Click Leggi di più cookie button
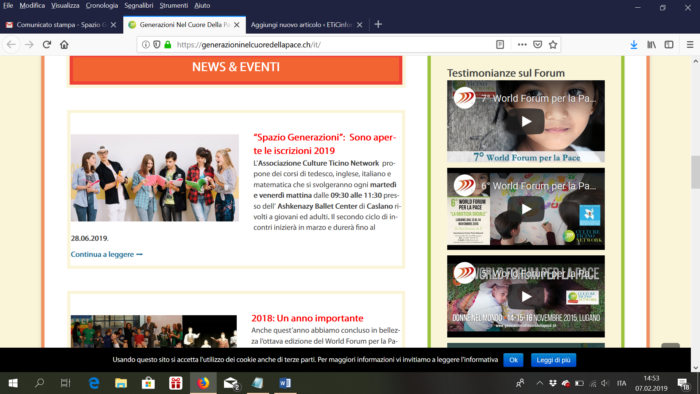 click(553, 360)
